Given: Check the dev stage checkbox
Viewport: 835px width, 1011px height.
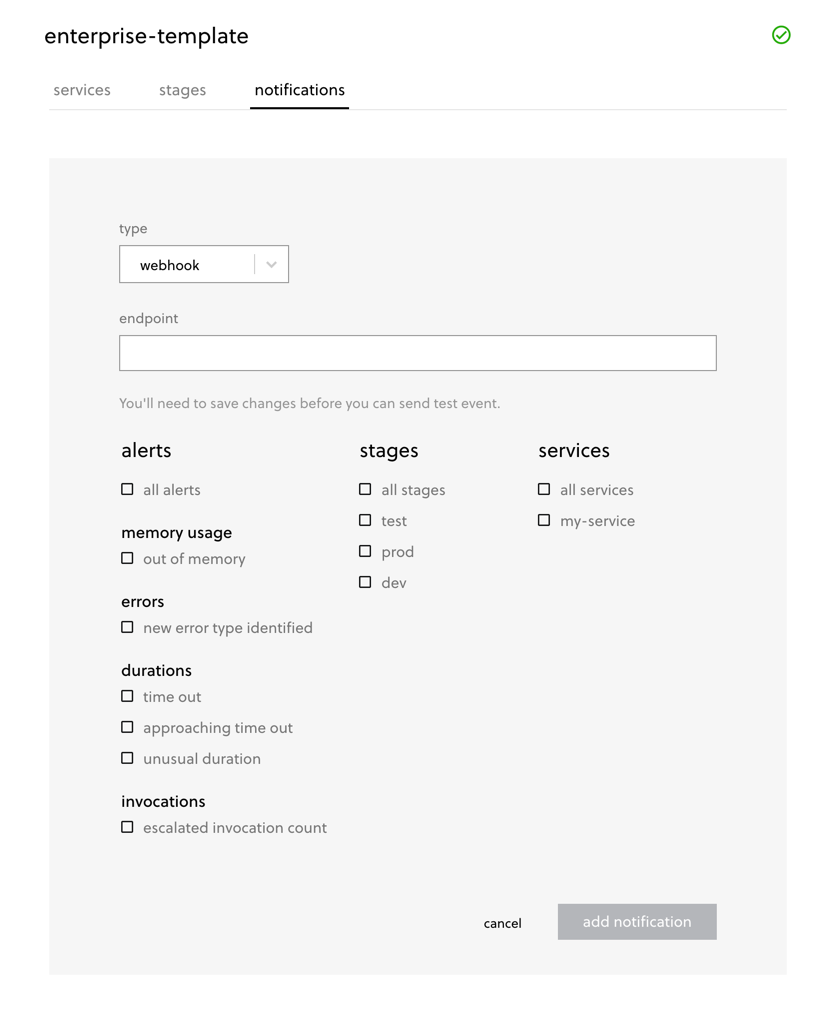Looking at the screenshot, I should [x=365, y=581].
